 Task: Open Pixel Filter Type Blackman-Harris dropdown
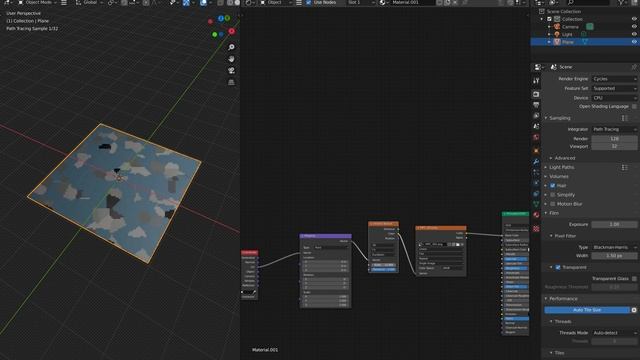pos(614,247)
